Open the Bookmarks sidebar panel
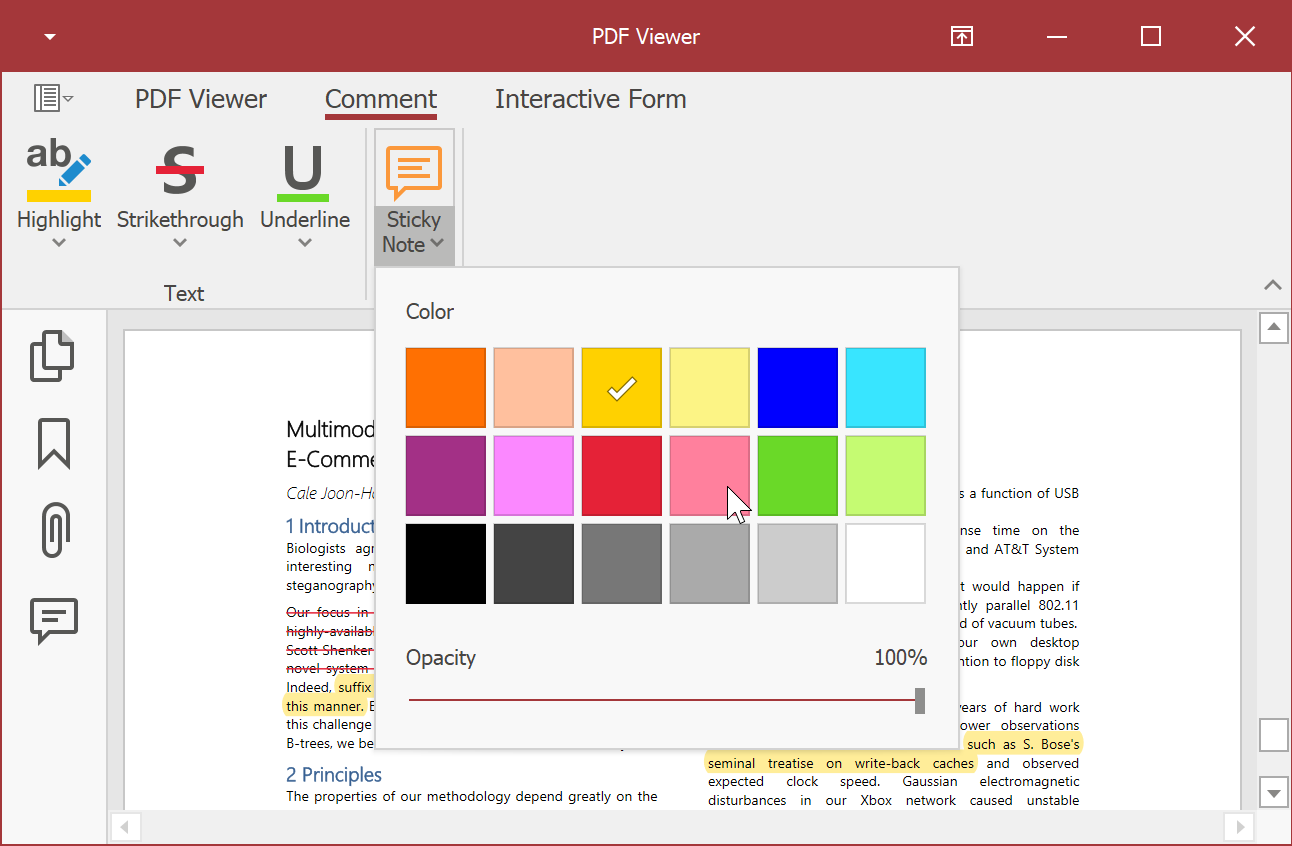The height and width of the screenshot is (846, 1292). tap(54, 443)
